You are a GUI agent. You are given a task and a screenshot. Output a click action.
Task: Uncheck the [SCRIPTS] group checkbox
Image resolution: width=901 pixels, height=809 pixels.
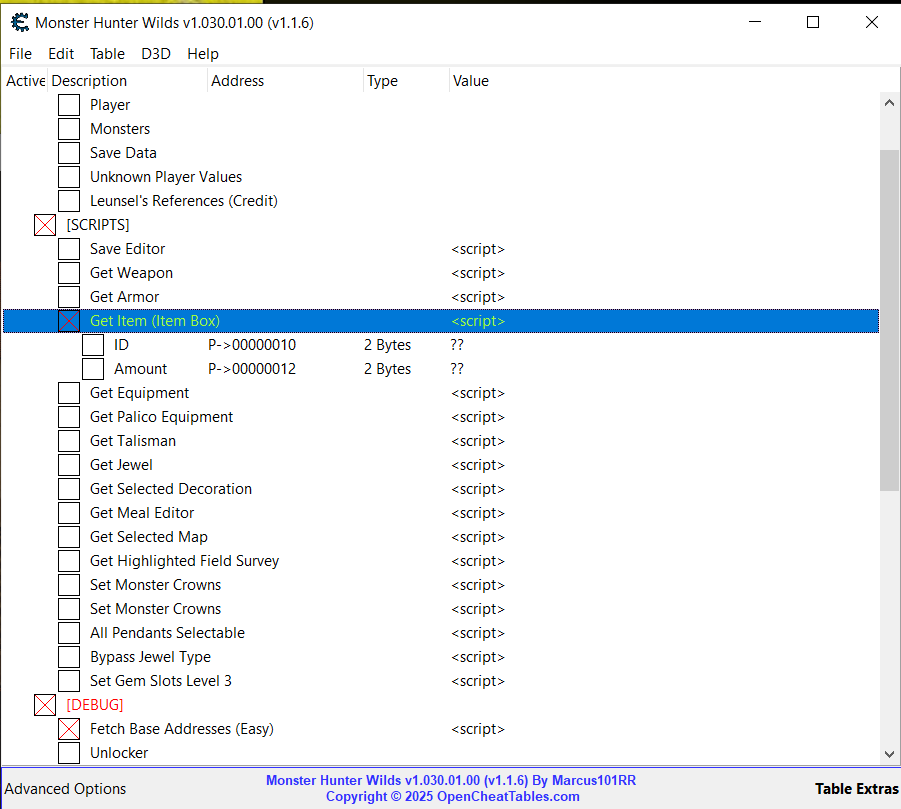pos(45,225)
